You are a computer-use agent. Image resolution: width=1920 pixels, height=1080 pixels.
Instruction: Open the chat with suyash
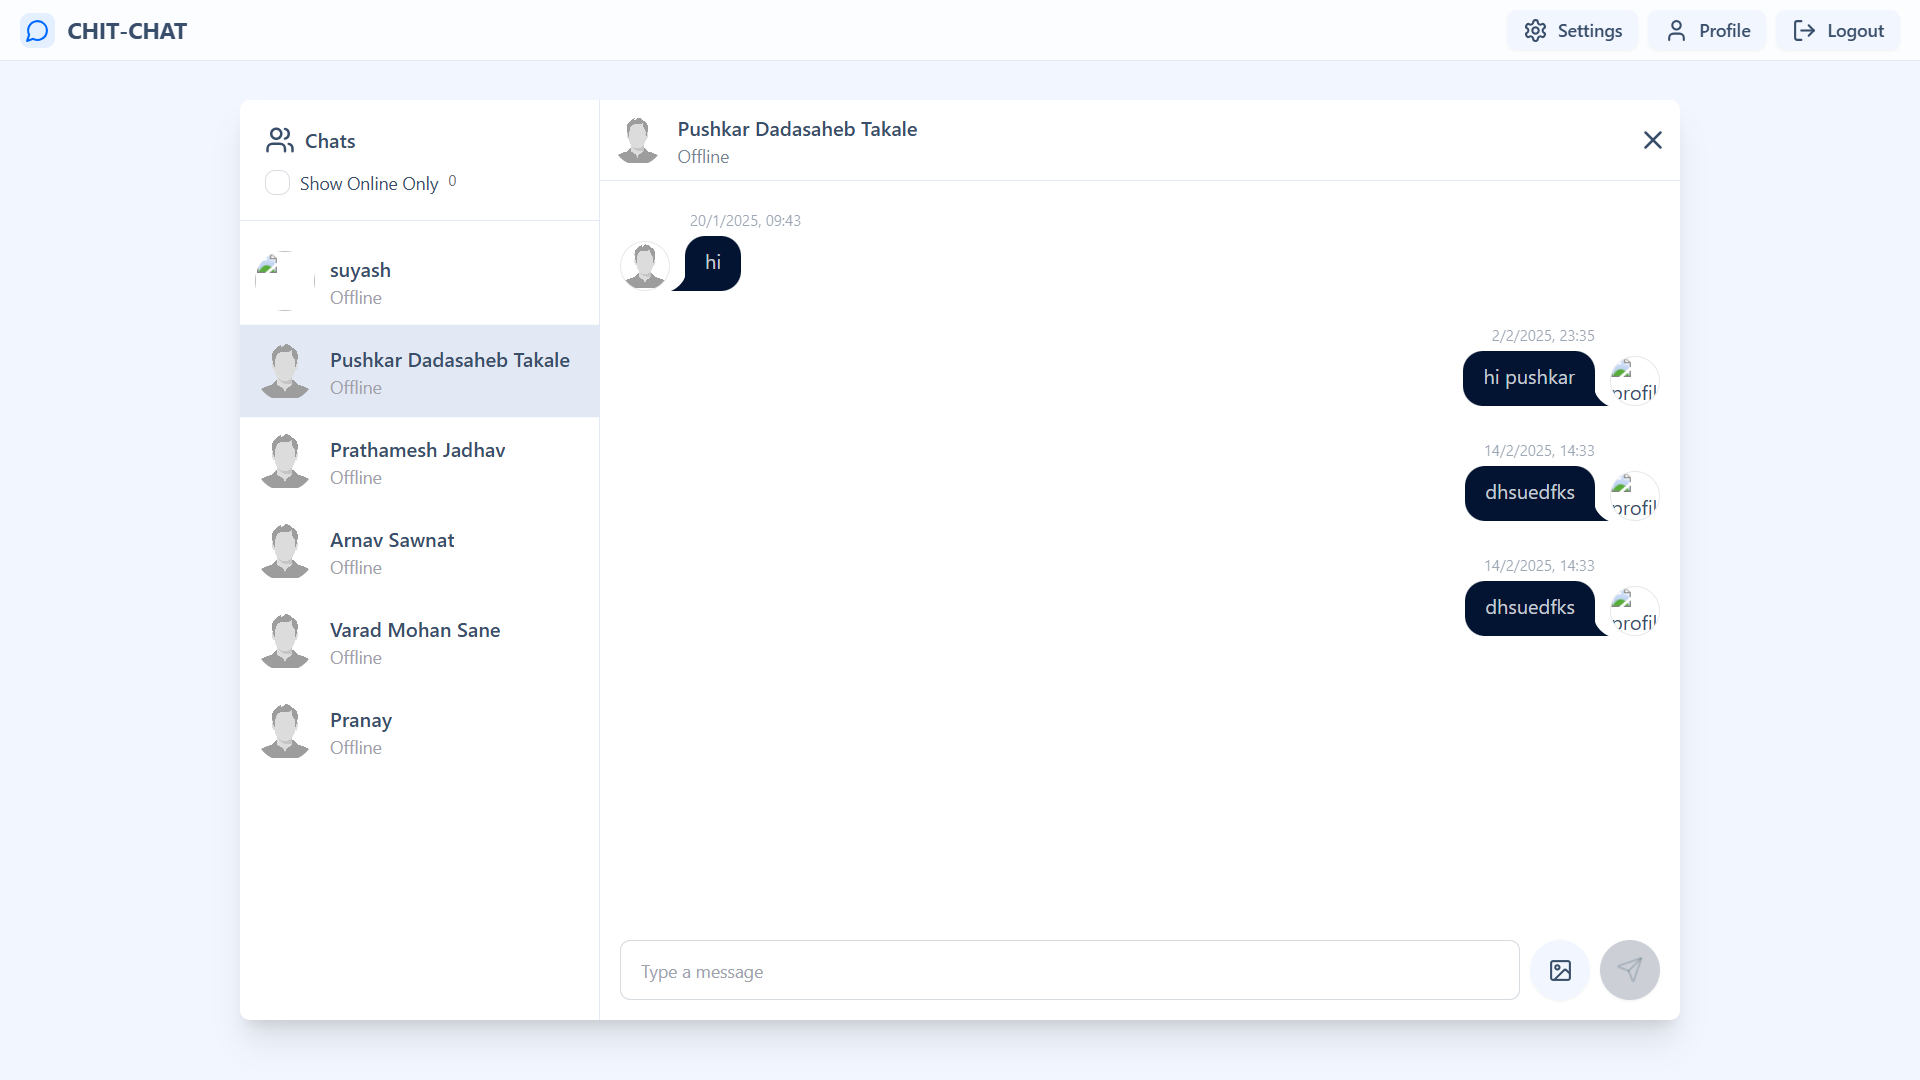419,281
